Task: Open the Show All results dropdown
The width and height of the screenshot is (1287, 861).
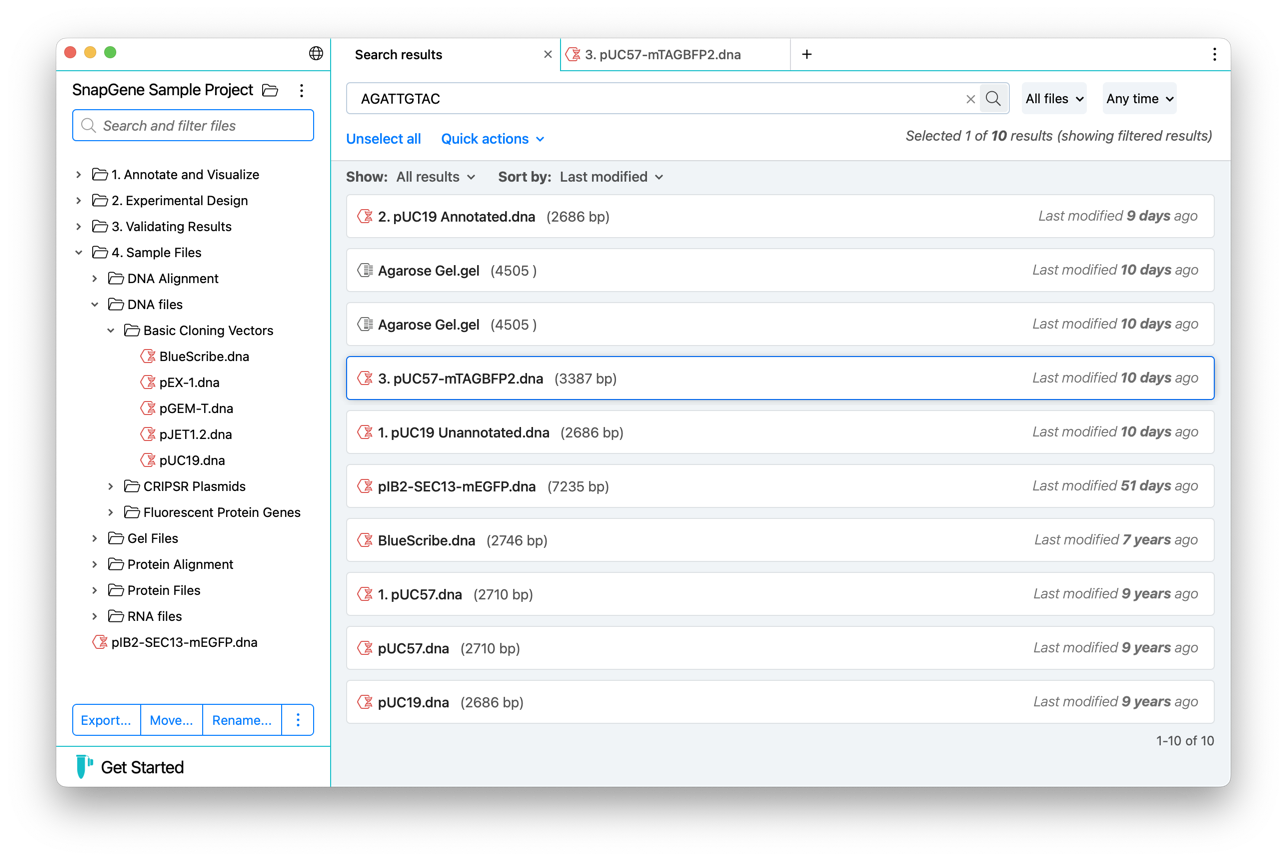Action: click(x=436, y=177)
